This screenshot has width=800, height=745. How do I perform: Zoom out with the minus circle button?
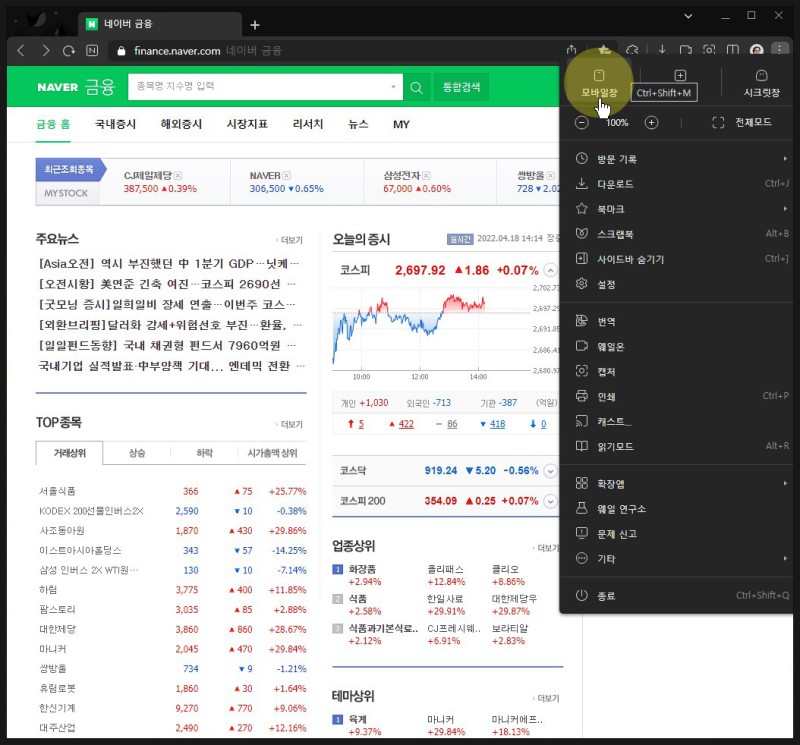582,122
